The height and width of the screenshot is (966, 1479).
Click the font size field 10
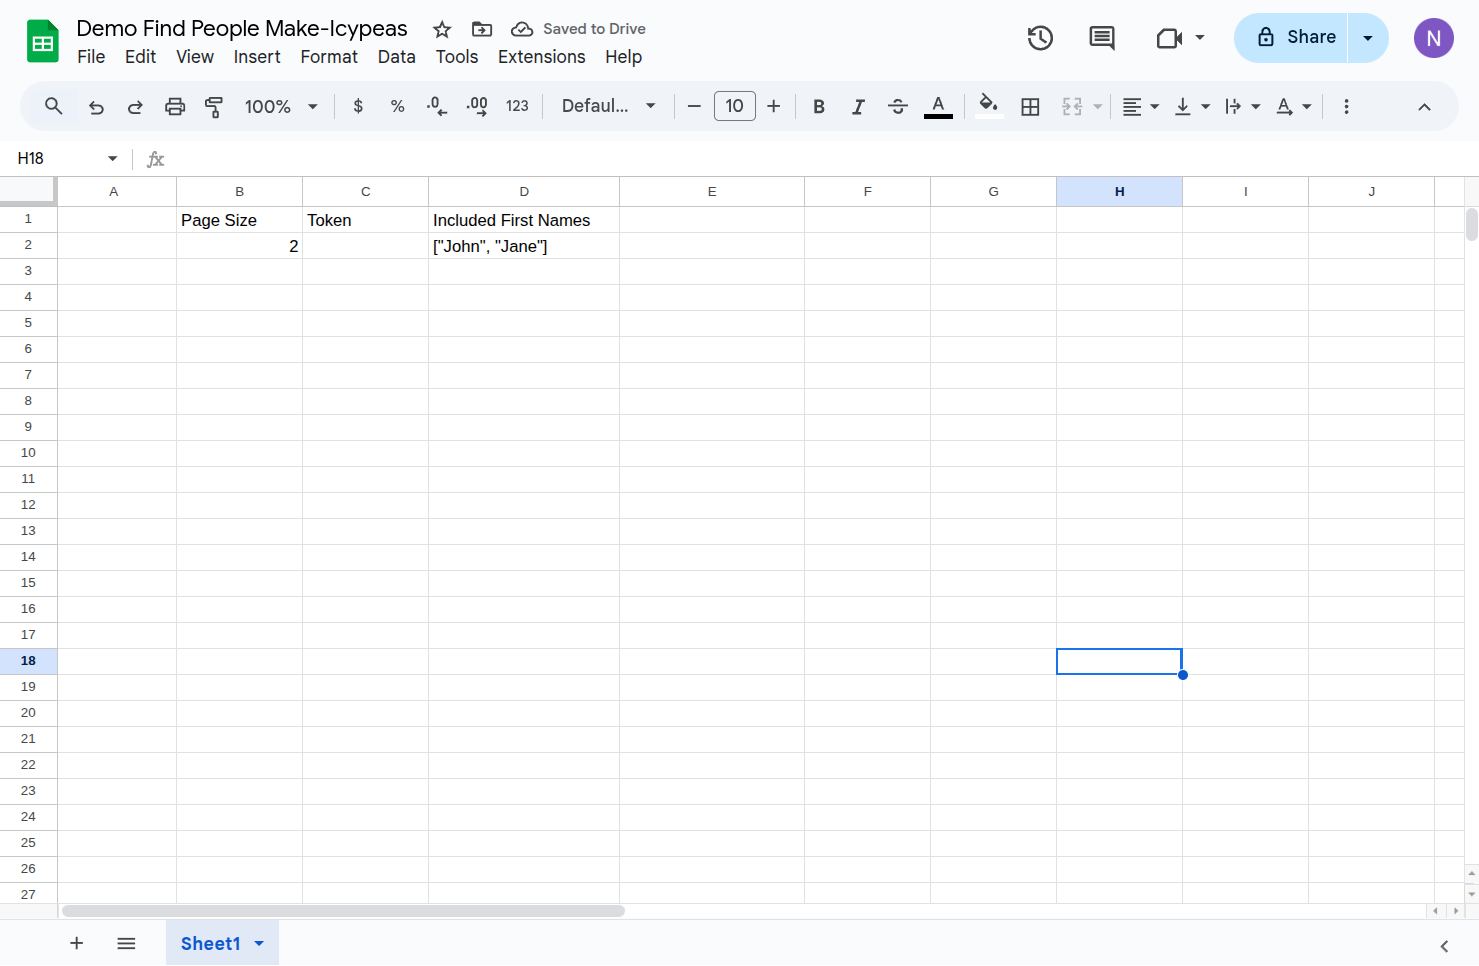click(734, 106)
